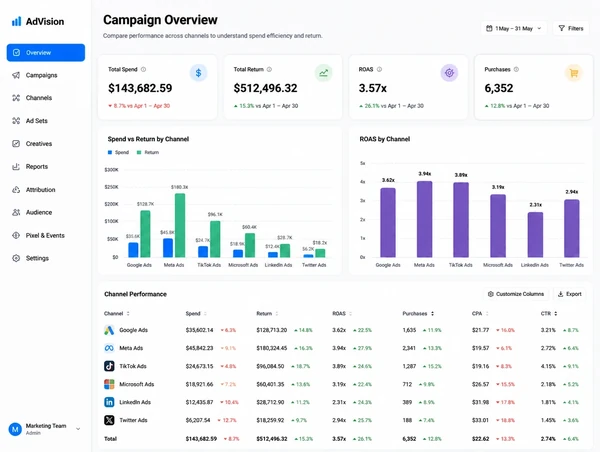This screenshot has width=600, height=452.
Task: Open the Campaigns sidebar item
Action: pos(46,75)
